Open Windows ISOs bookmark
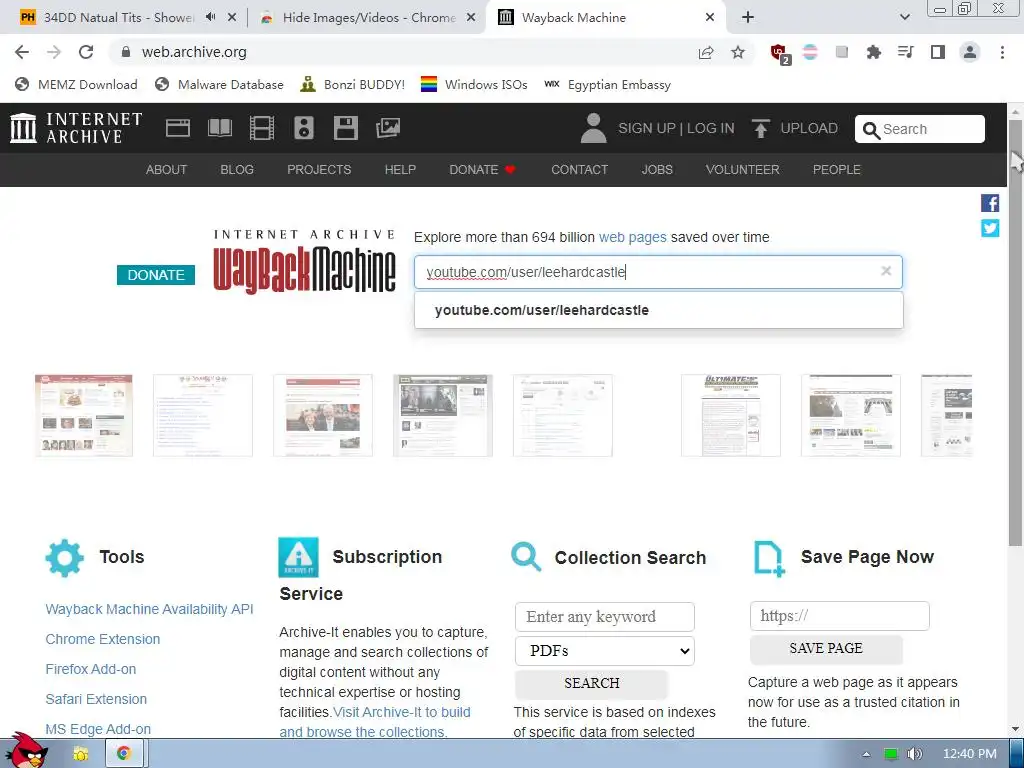Screen dimensions: 1024x768 point(474,84)
